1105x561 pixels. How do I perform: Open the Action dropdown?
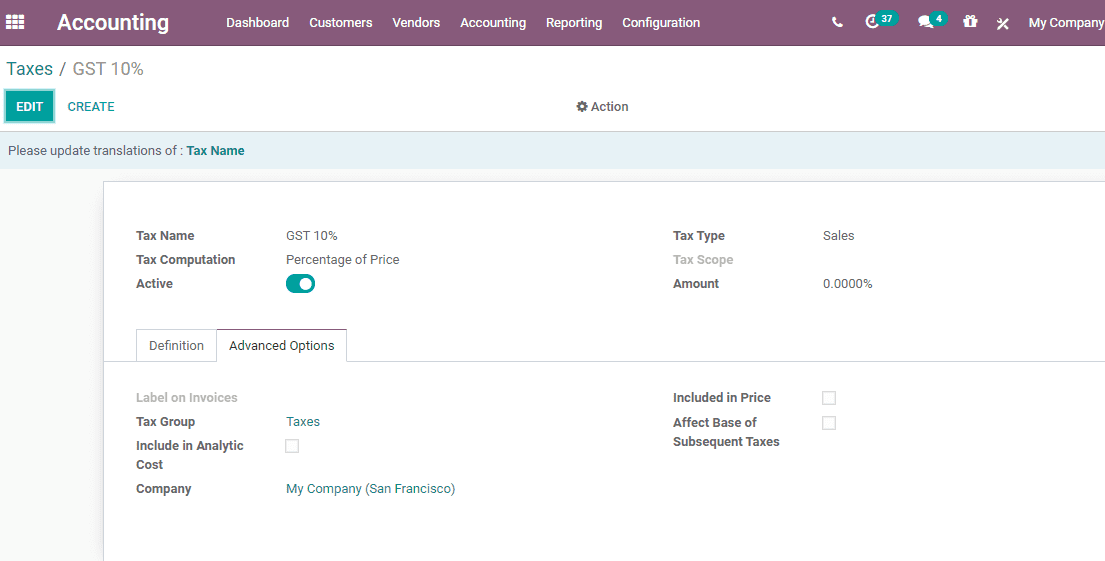coord(603,106)
